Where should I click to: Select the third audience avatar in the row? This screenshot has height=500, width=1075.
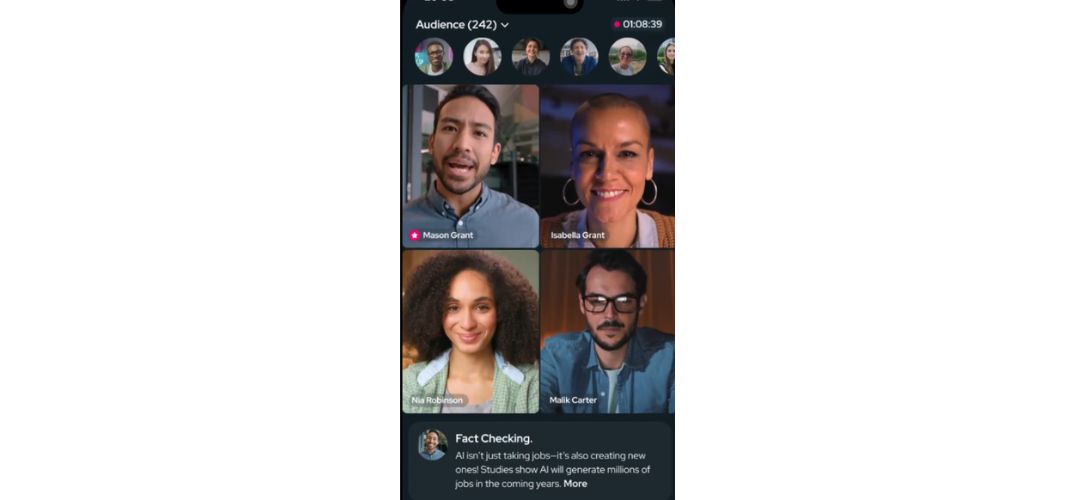(x=531, y=56)
